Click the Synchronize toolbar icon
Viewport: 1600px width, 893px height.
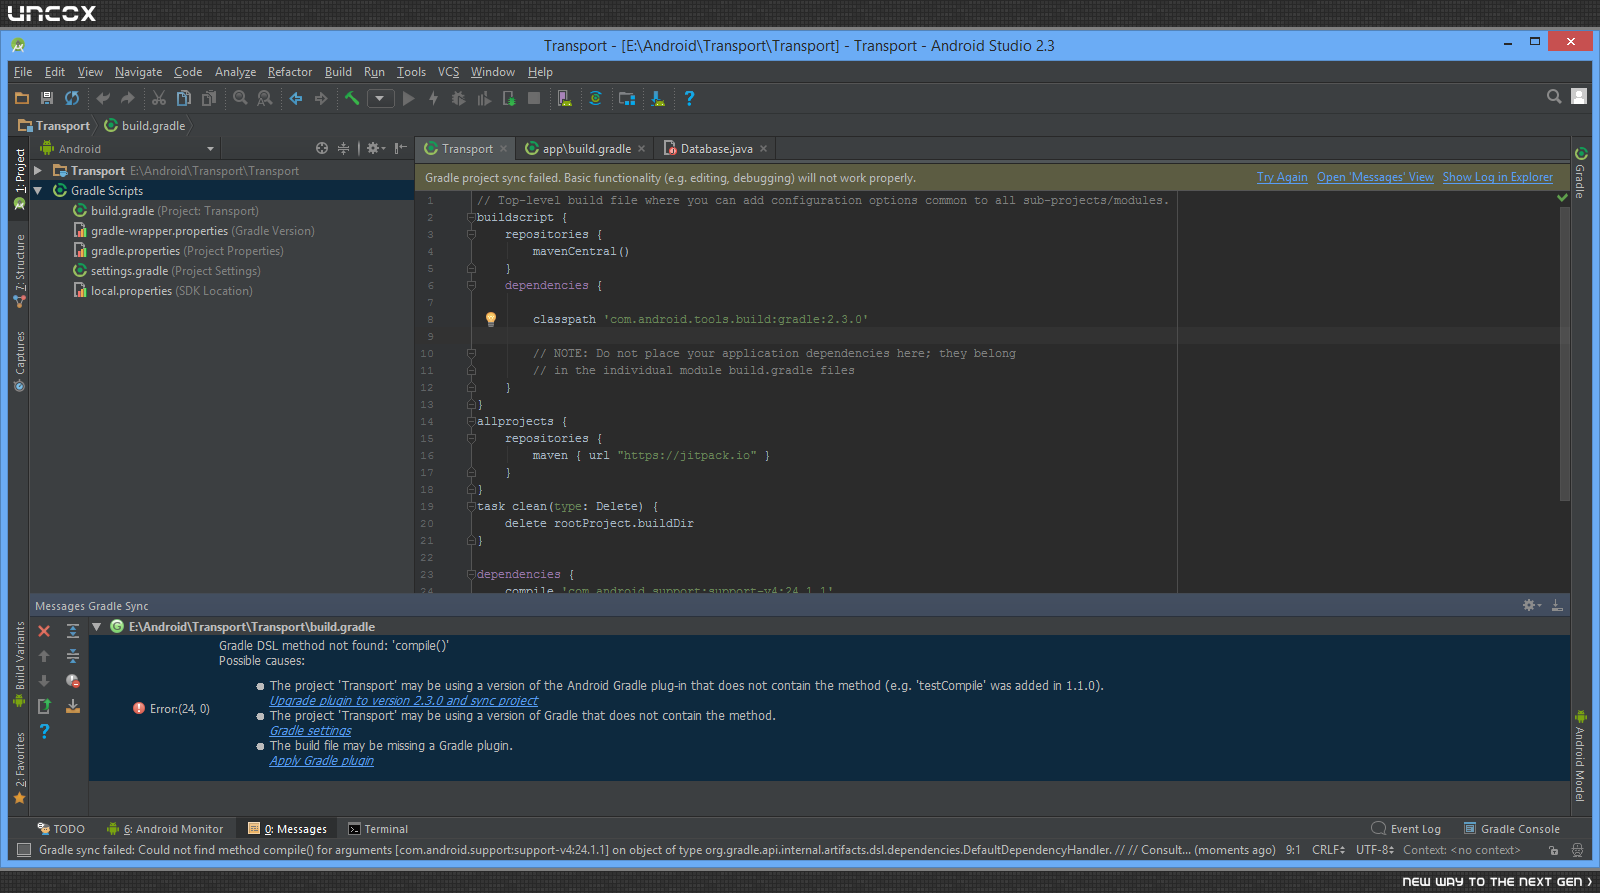point(72,98)
